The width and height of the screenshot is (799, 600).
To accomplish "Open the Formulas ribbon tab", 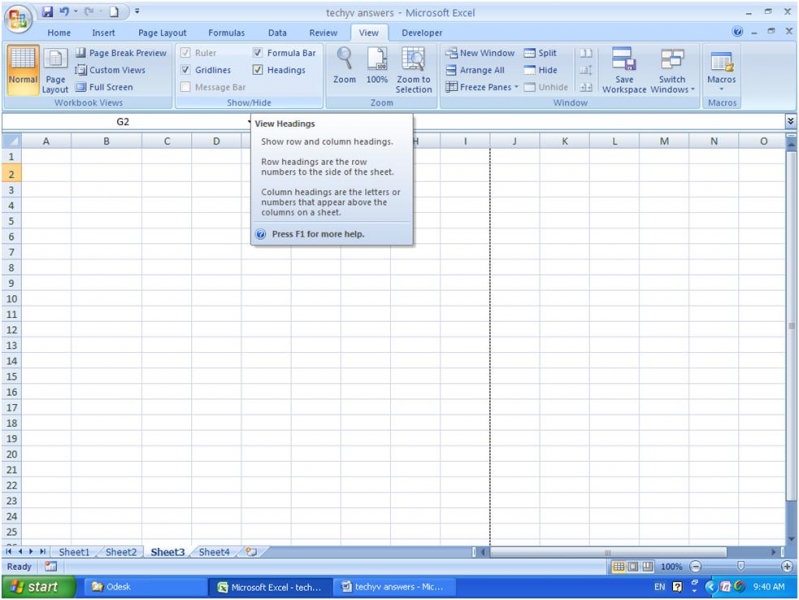I will click(226, 33).
